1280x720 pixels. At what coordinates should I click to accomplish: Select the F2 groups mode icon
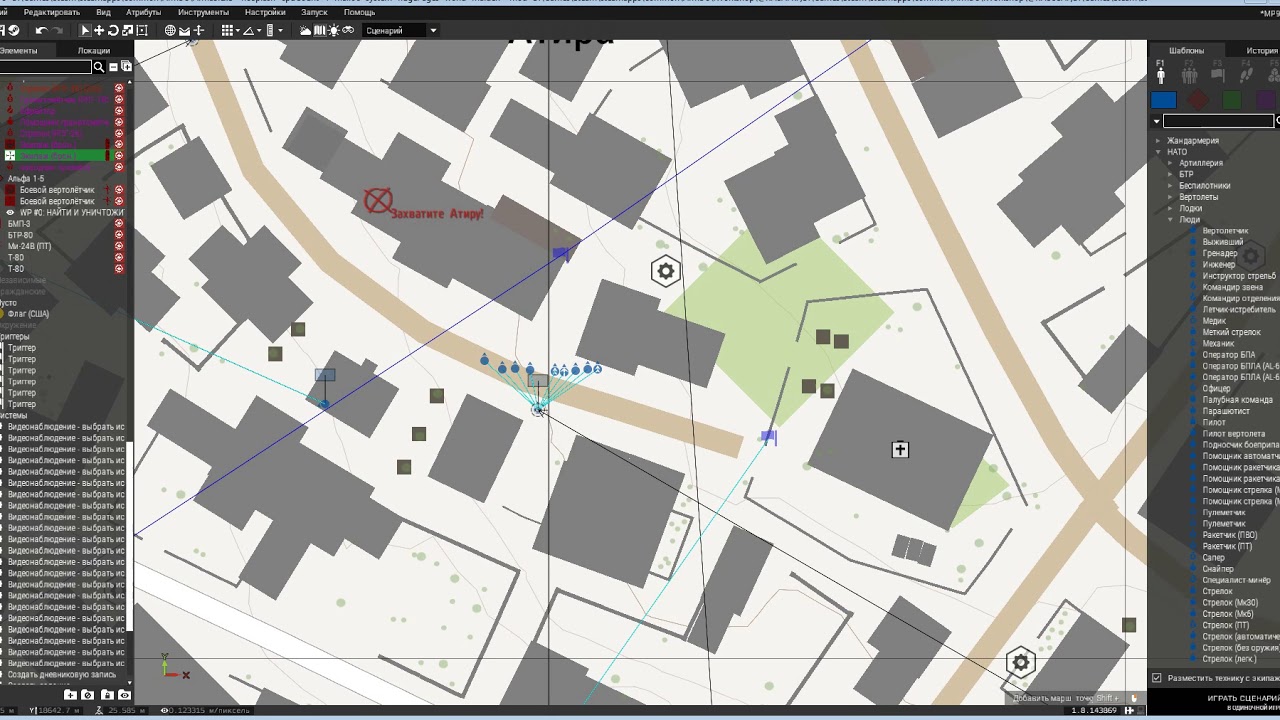1189,72
